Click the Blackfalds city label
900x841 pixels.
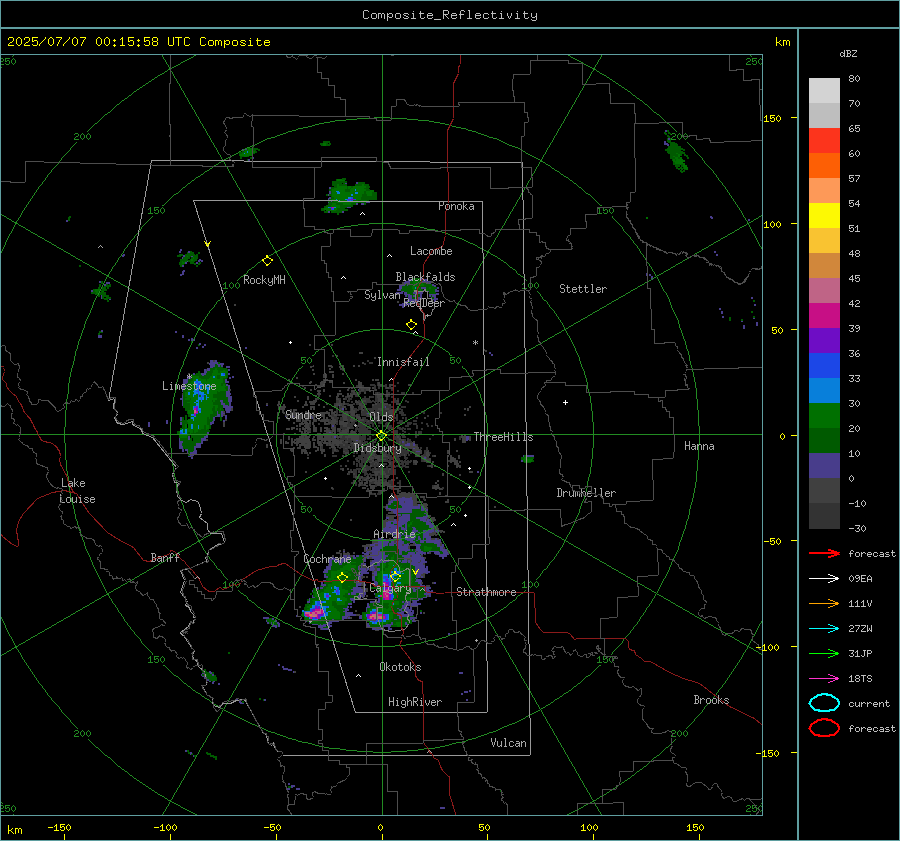click(x=425, y=277)
